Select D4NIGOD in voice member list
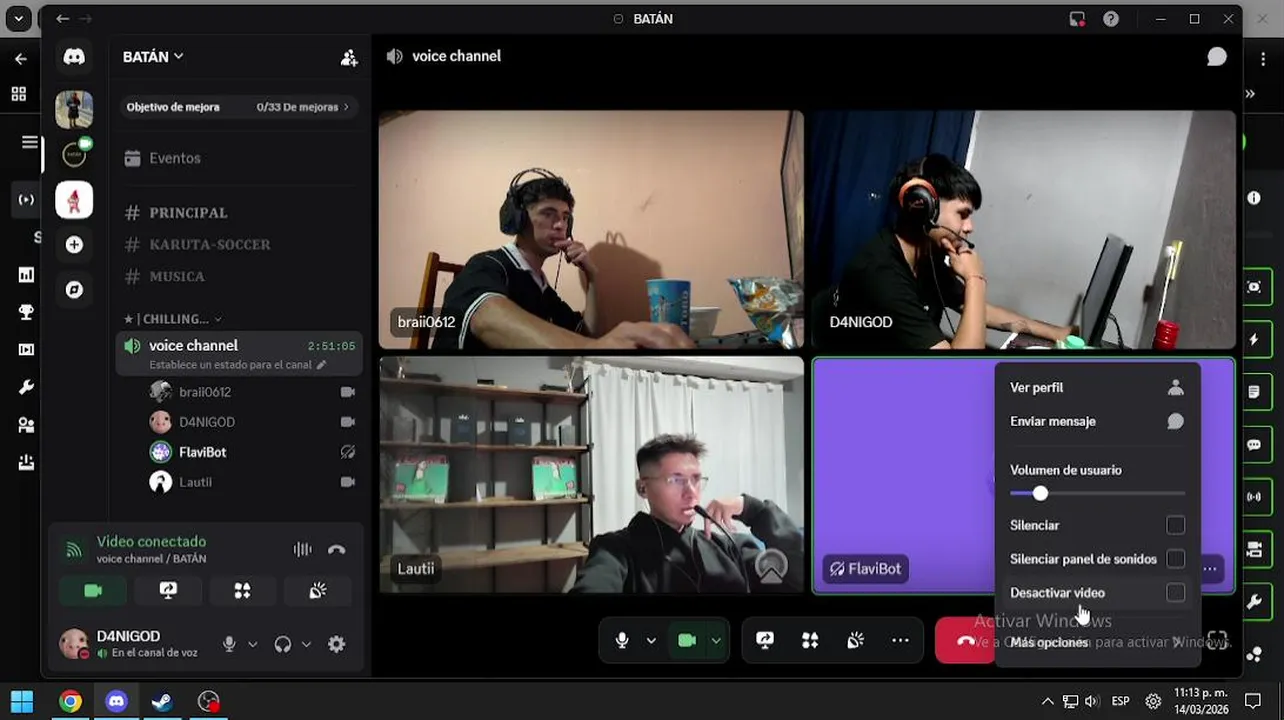Image resolution: width=1284 pixels, height=720 pixels. [252, 422]
